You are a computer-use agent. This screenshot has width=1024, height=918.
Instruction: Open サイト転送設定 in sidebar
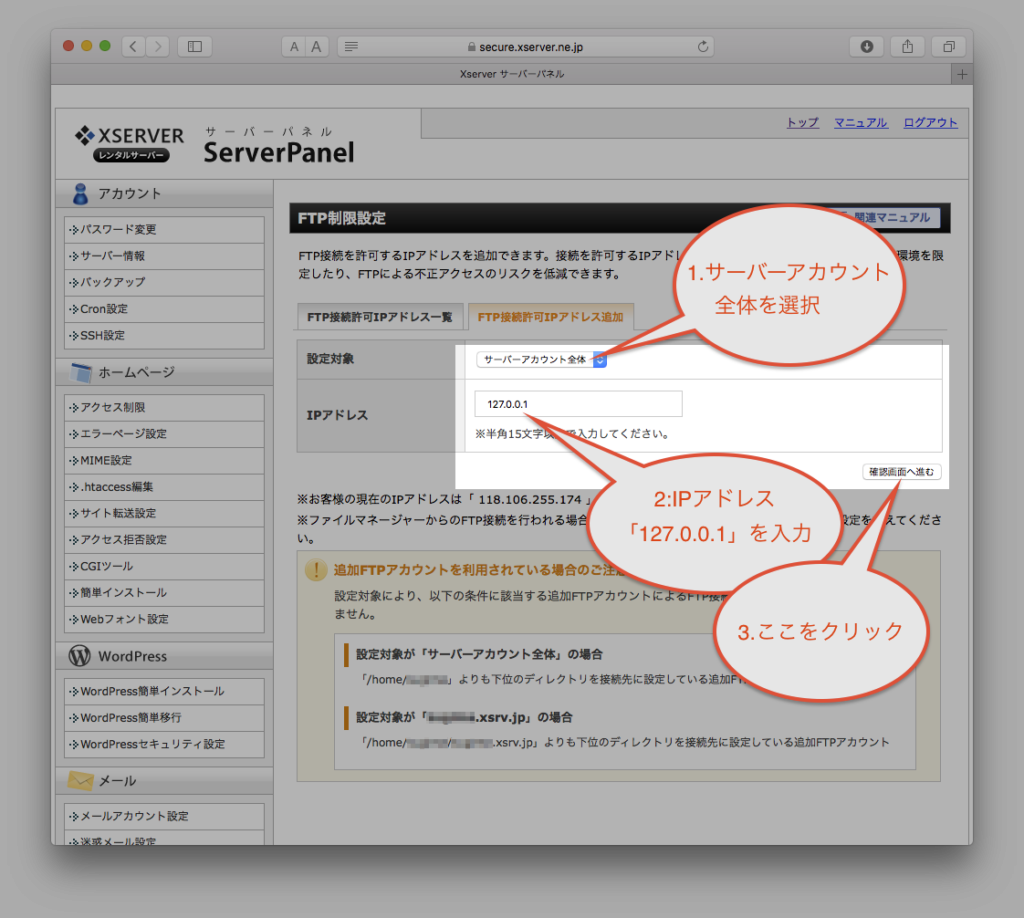click(x=165, y=513)
